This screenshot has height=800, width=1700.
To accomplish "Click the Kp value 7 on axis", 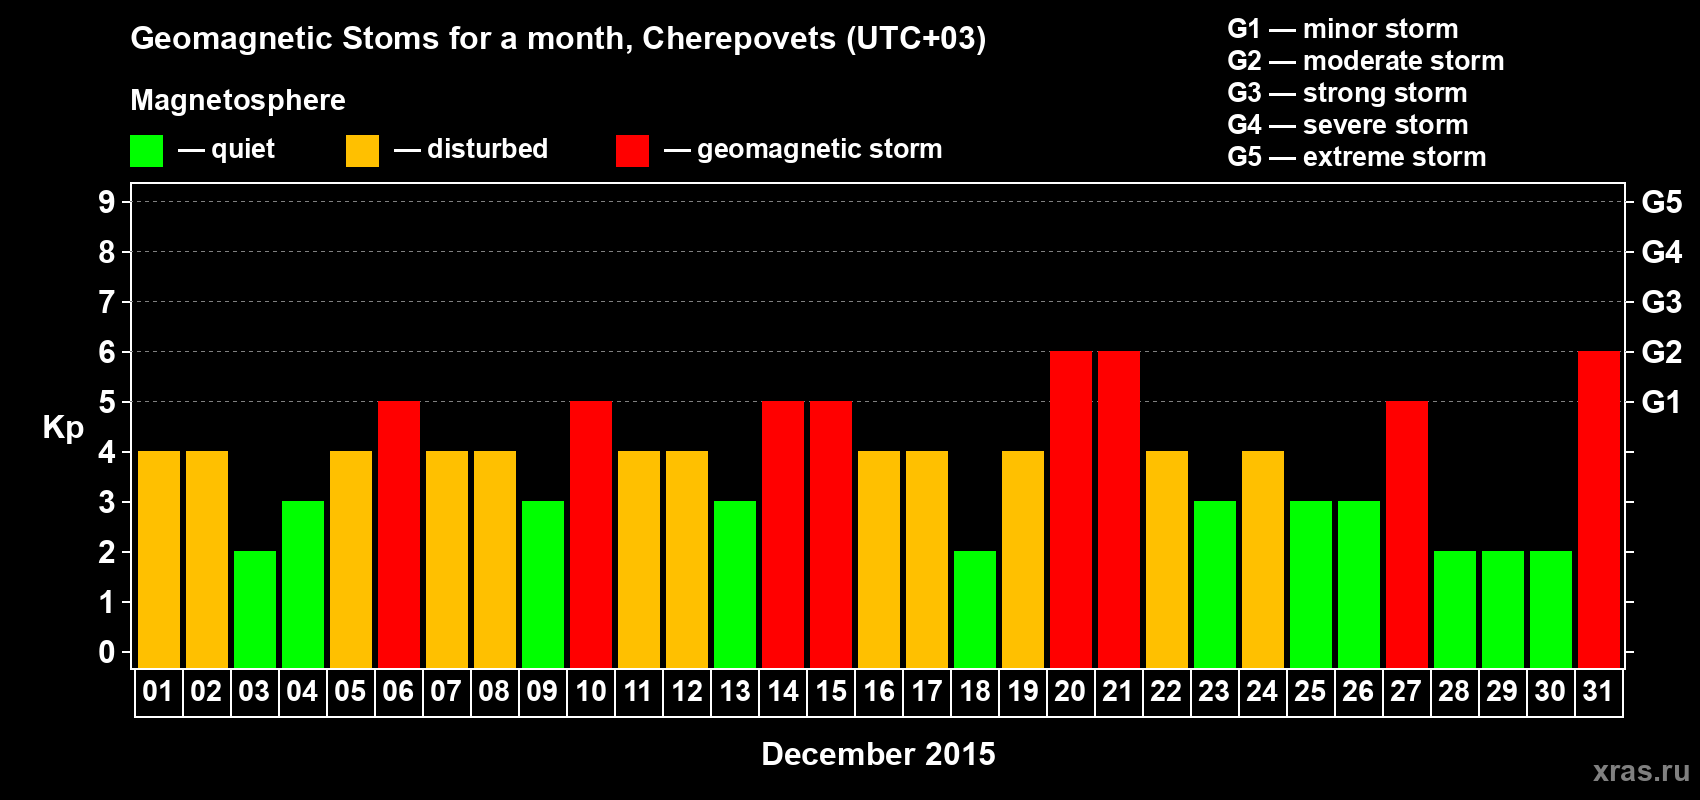I will coord(107,302).
